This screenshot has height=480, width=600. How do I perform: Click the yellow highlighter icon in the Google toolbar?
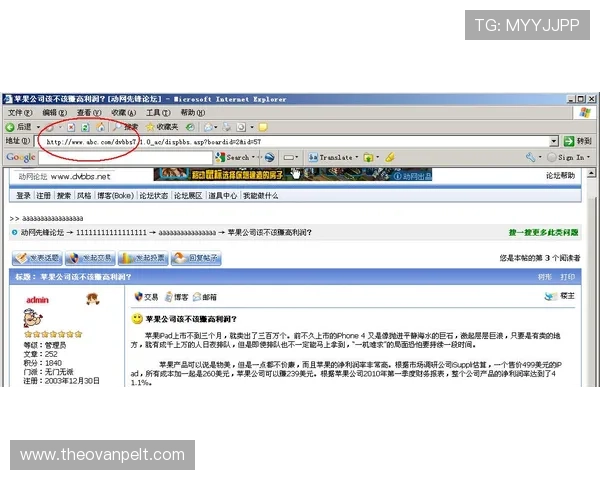click(x=390, y=157)
